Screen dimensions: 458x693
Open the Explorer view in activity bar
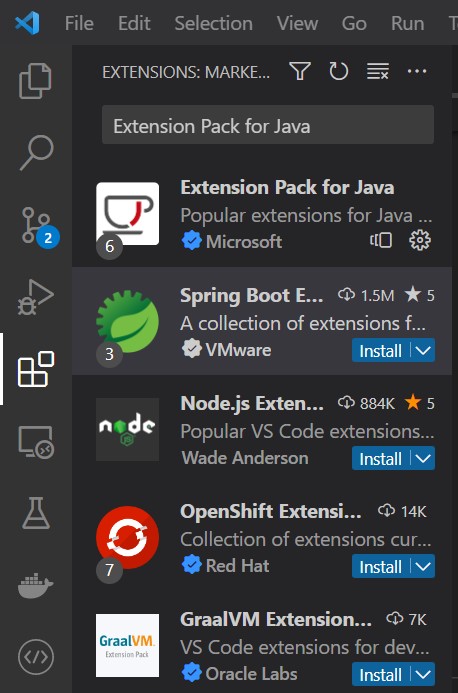click(35, 81)
